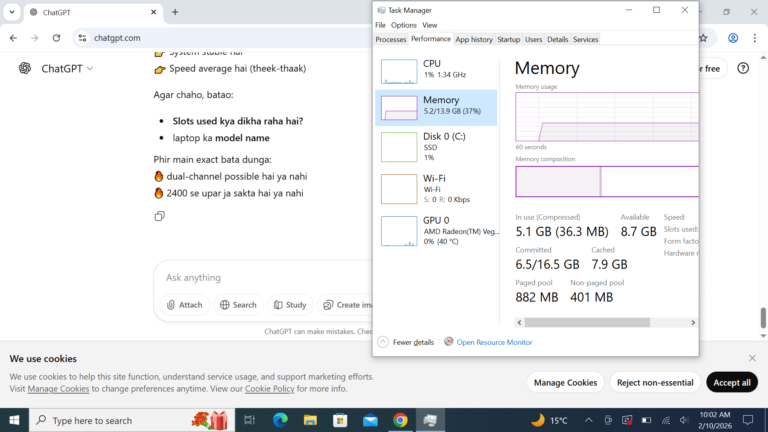The image size is (768, 432).
Task: Open Resource Monitor link
Action: [494, 342]
